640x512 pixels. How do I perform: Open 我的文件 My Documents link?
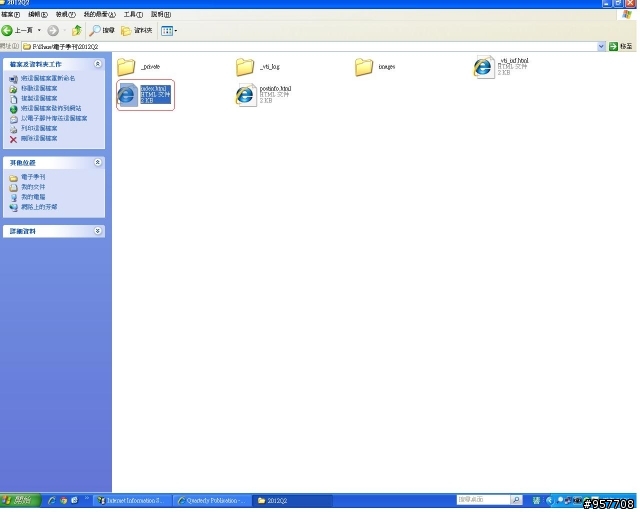click(33, 187)
